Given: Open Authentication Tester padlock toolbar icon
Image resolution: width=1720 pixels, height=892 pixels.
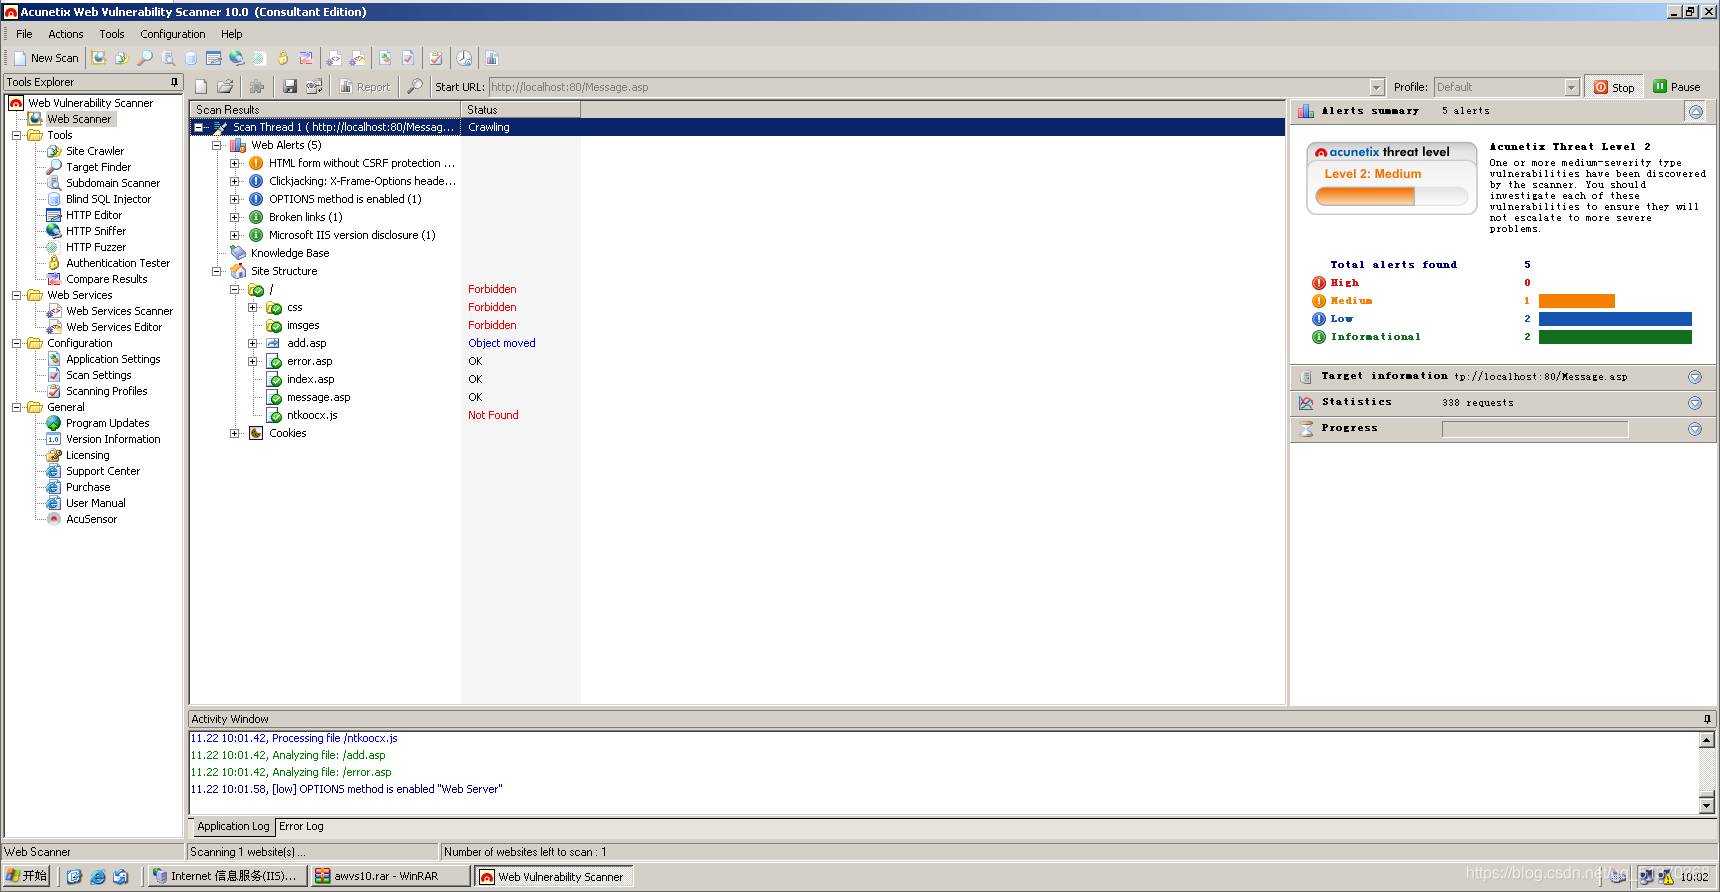Looking at the screenshot, I should [x=282, y=58].
